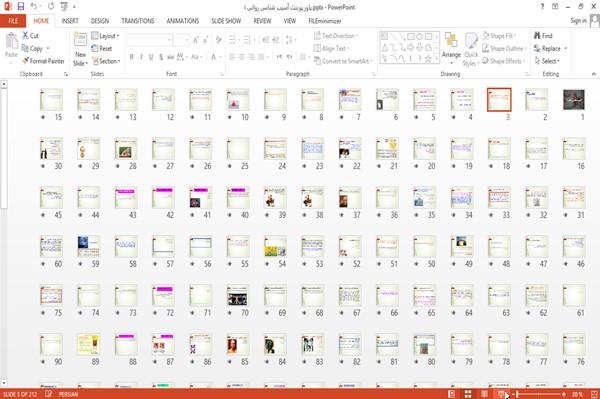The height and width of the screenshot is (399, 600).
Task: Switch to Slide Sorter view icon in status bar
Action: pyautogui.click(x=468, y=394)
